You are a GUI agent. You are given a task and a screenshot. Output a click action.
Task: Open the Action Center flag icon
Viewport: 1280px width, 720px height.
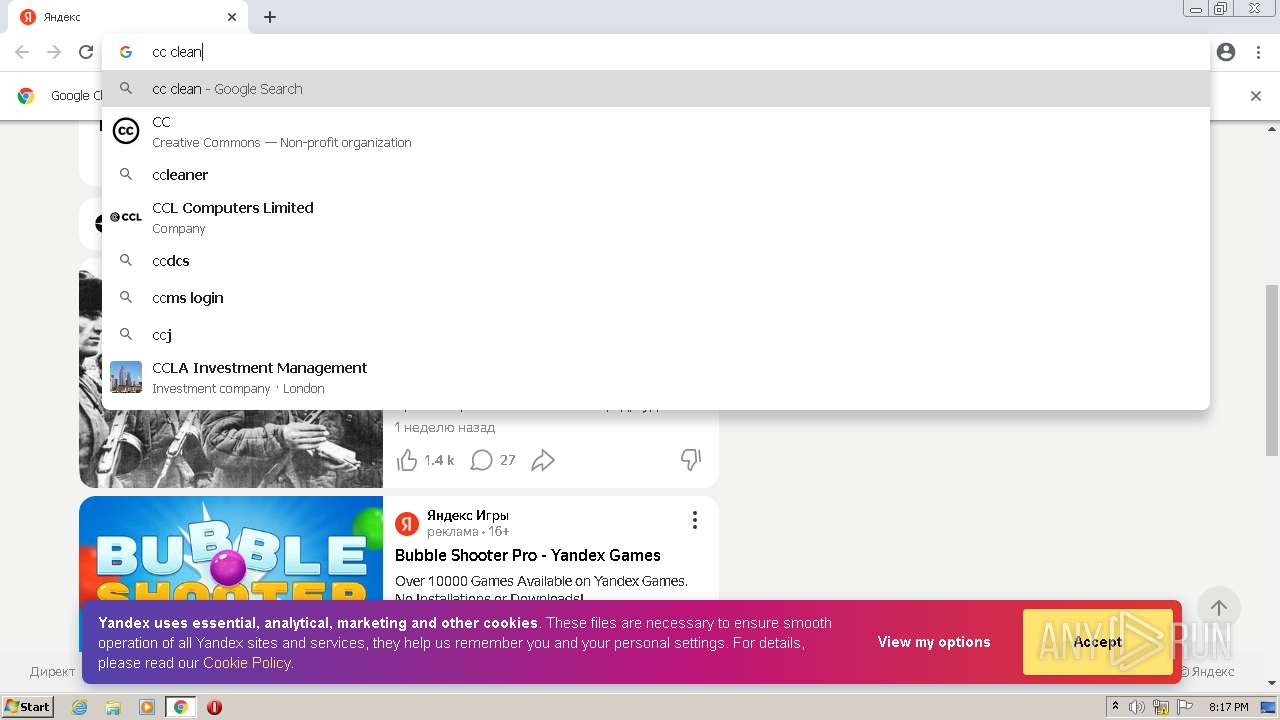point(1185,707)
